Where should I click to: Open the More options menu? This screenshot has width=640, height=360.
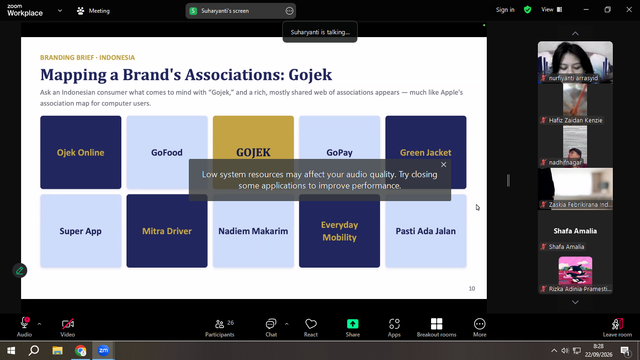coord(480,328)
